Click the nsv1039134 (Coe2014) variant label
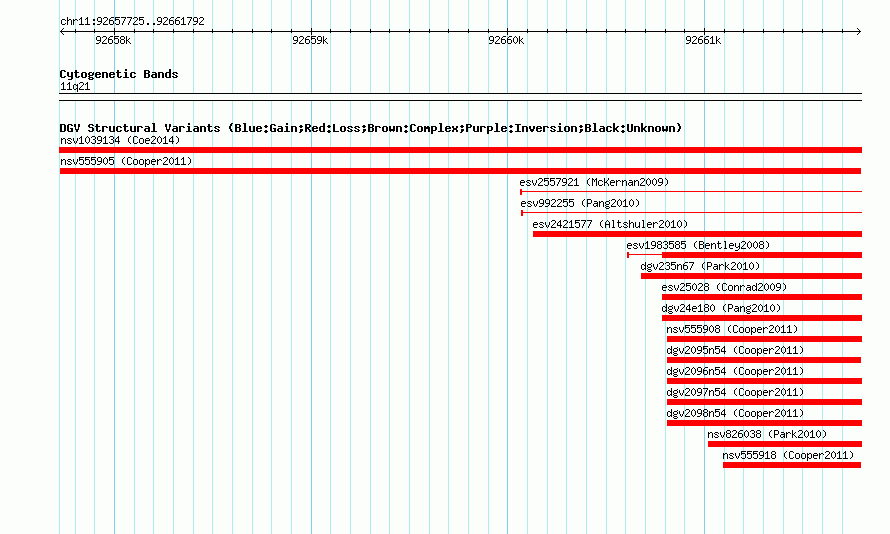890x534 pixels. click(x=120, y=140)
